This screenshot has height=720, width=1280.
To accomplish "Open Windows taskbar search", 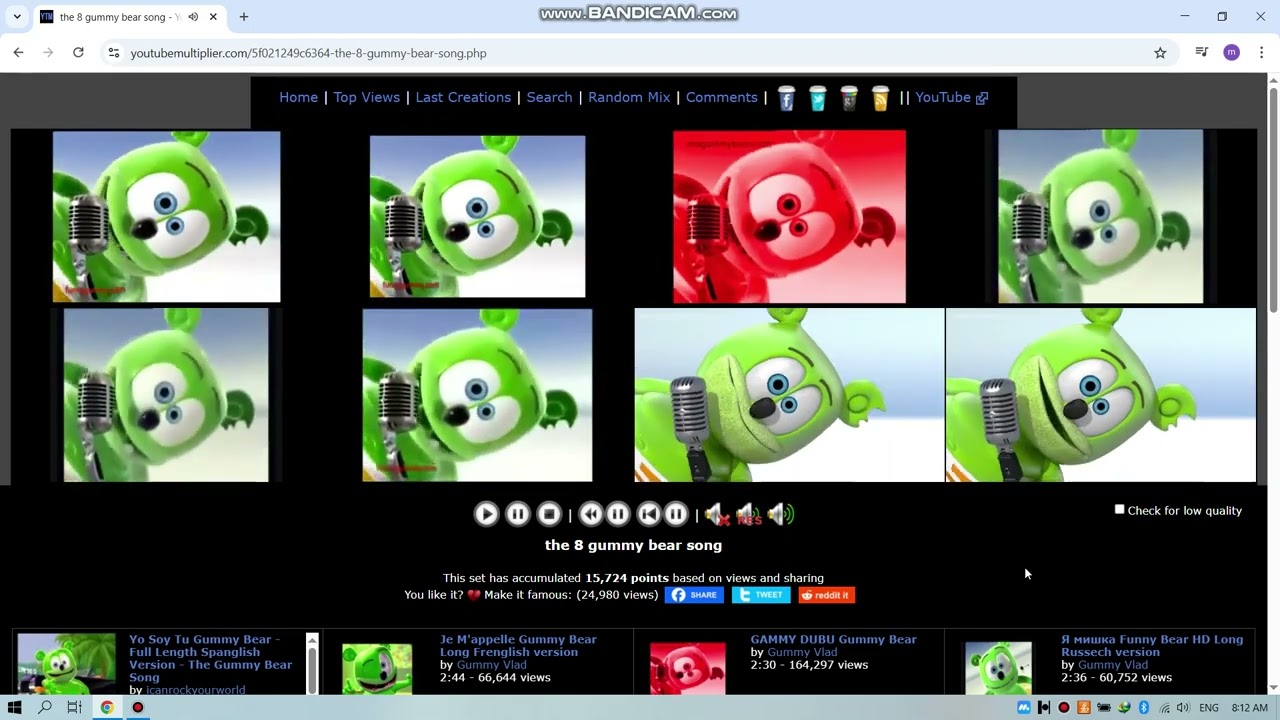I will 45,708.
